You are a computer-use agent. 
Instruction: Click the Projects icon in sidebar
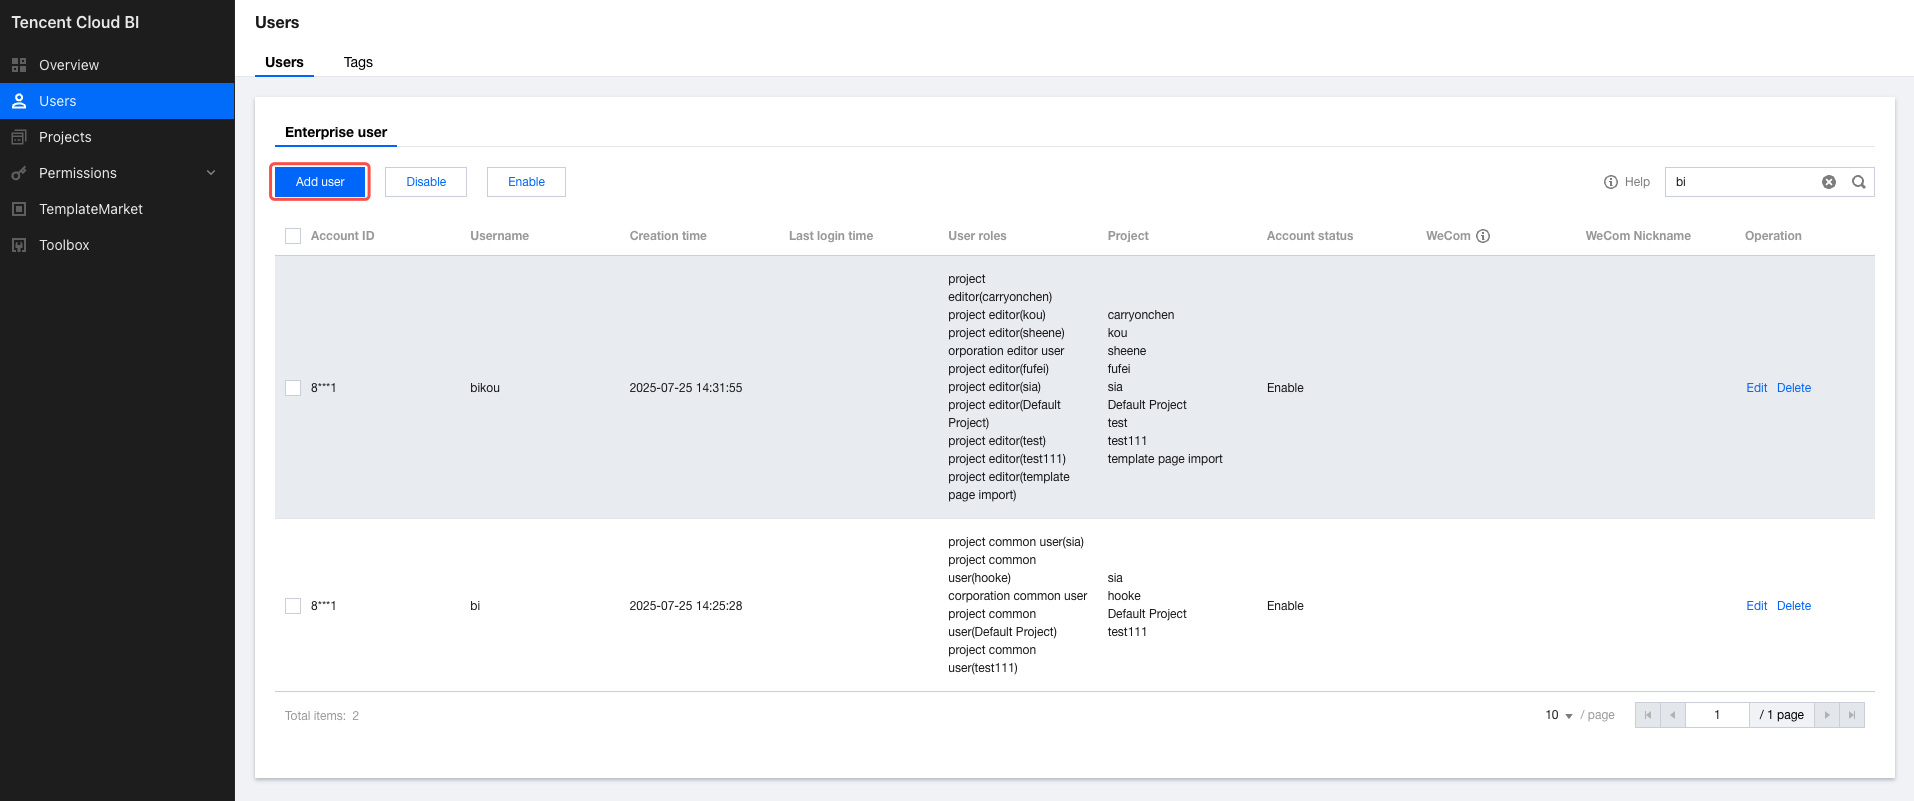coord(19,137)
